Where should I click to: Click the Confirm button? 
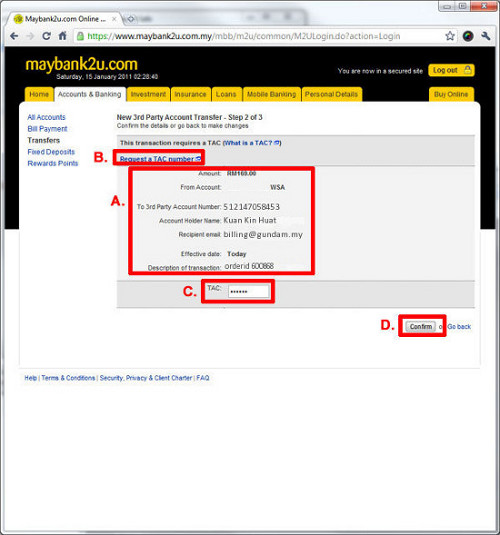click(x=421, y=327)
